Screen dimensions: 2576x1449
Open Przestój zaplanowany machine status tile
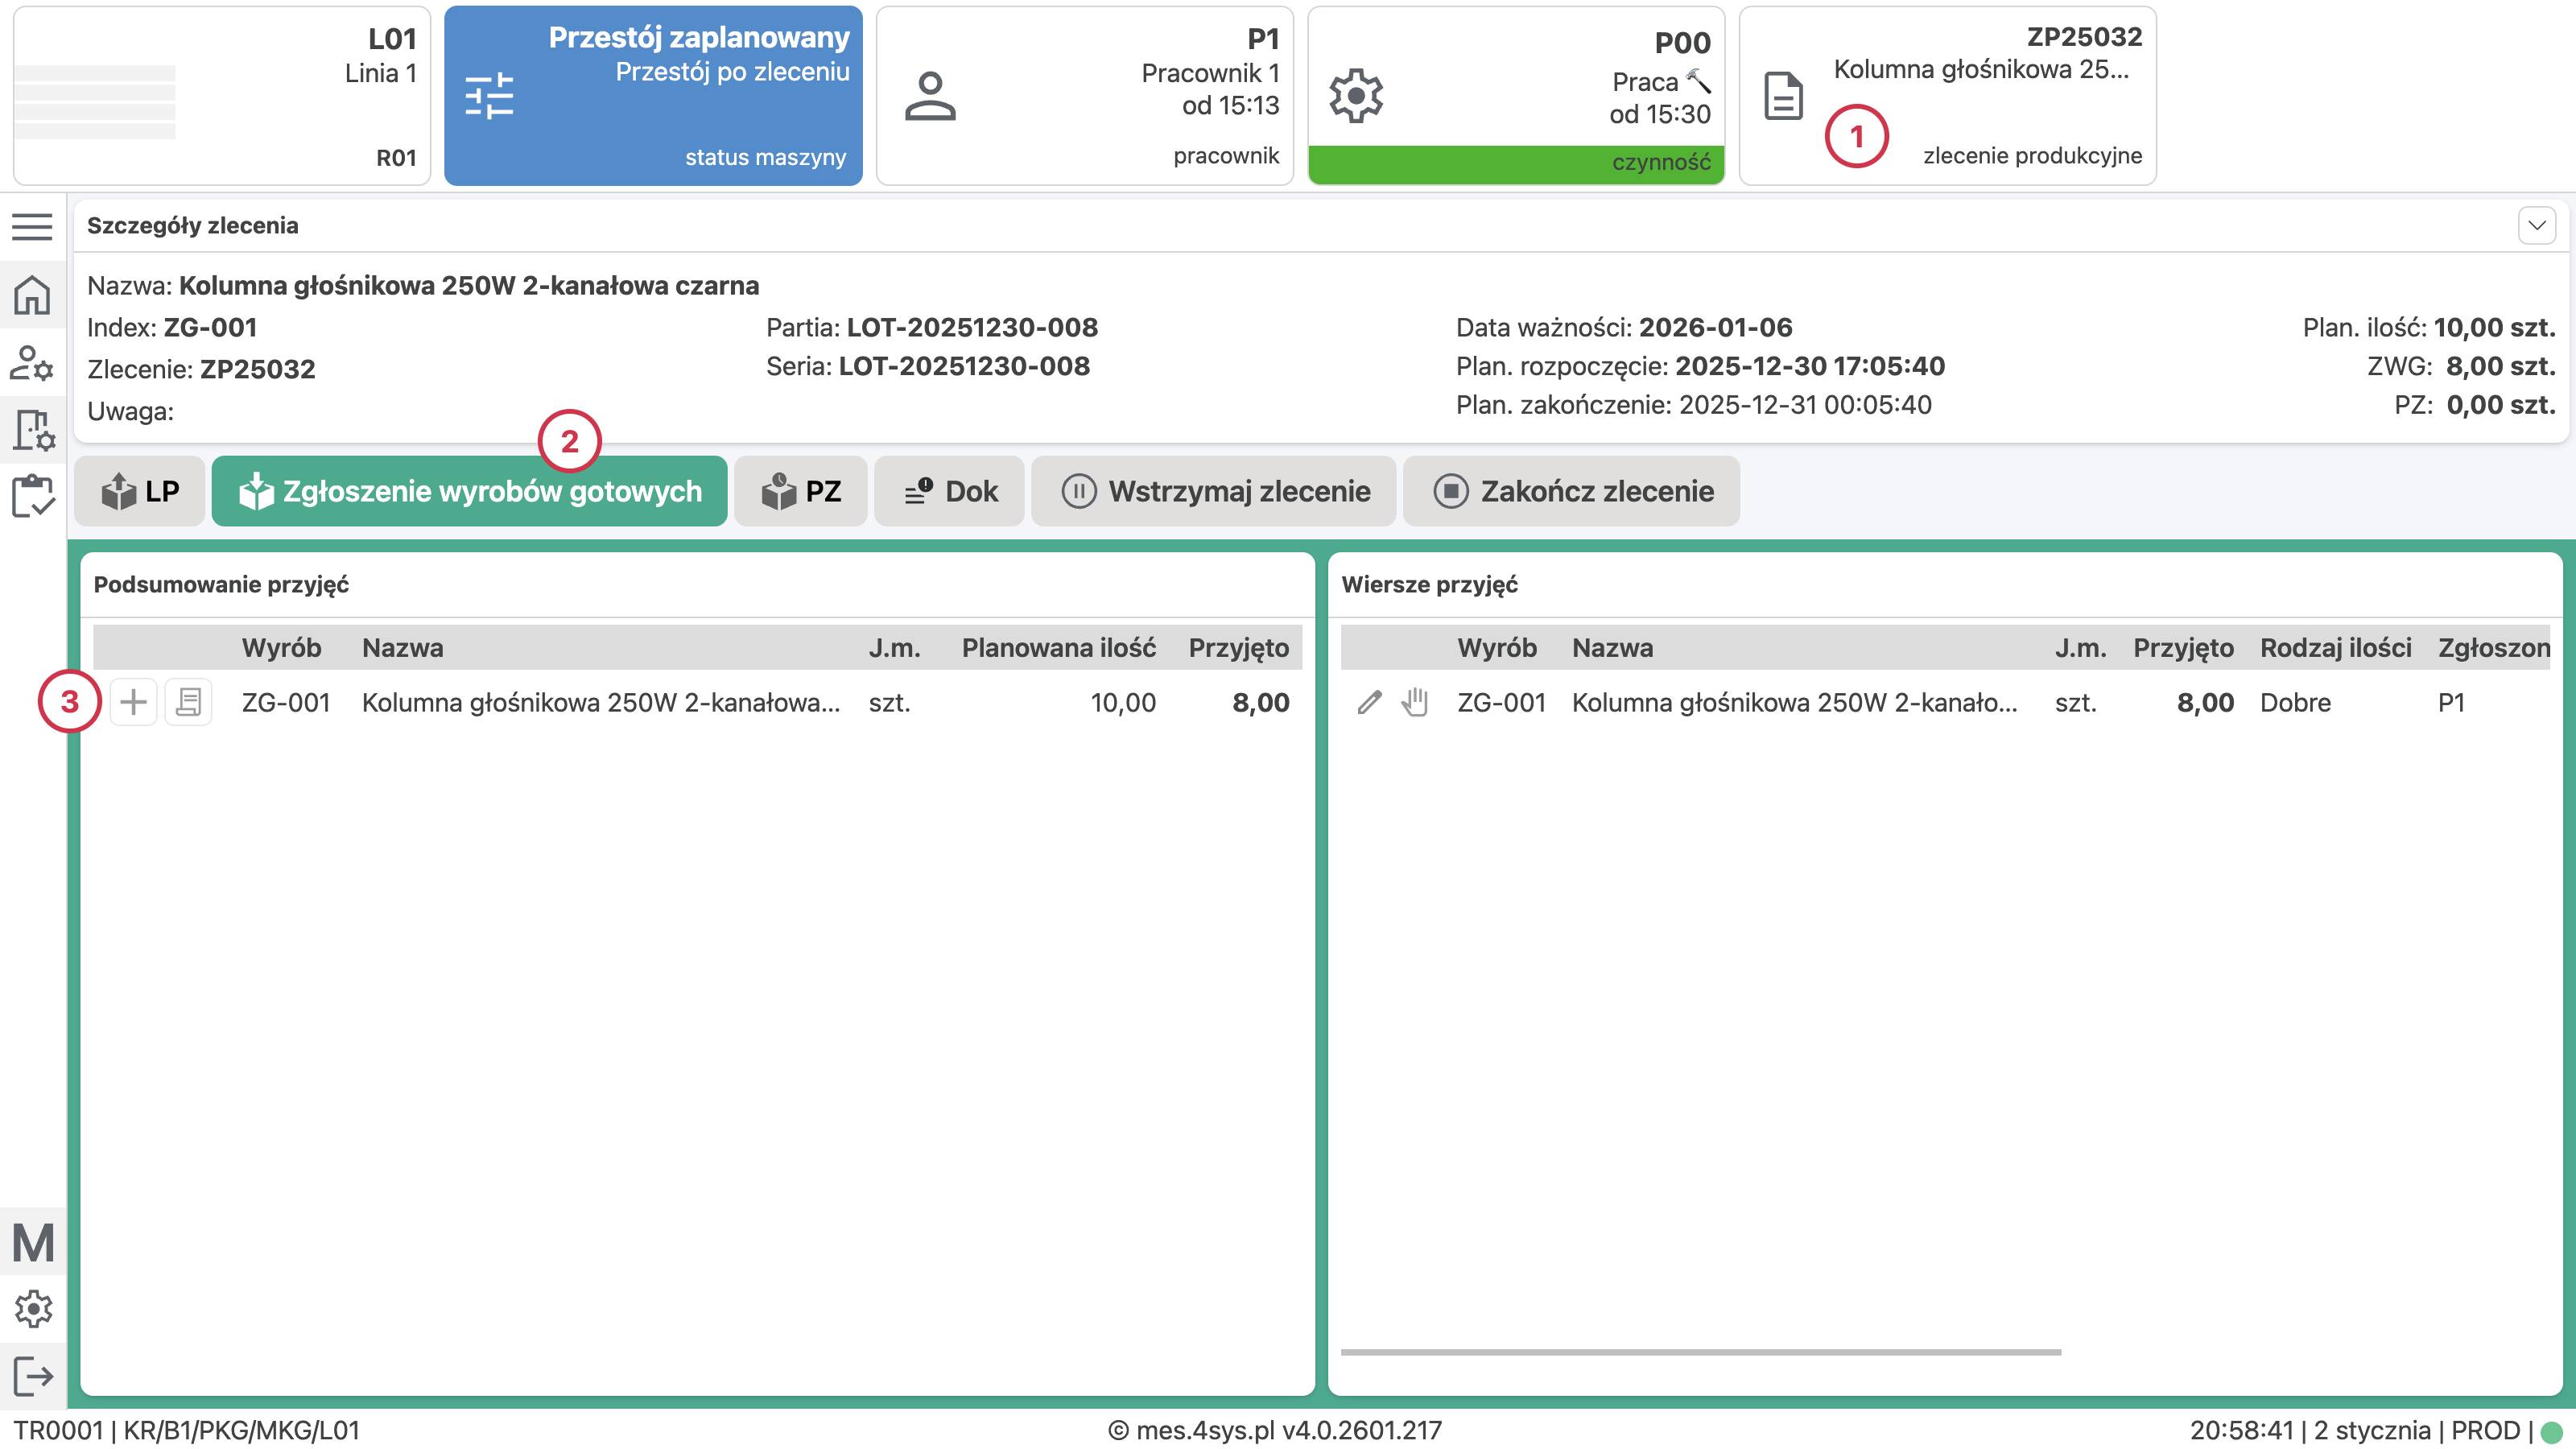[653, 96]
